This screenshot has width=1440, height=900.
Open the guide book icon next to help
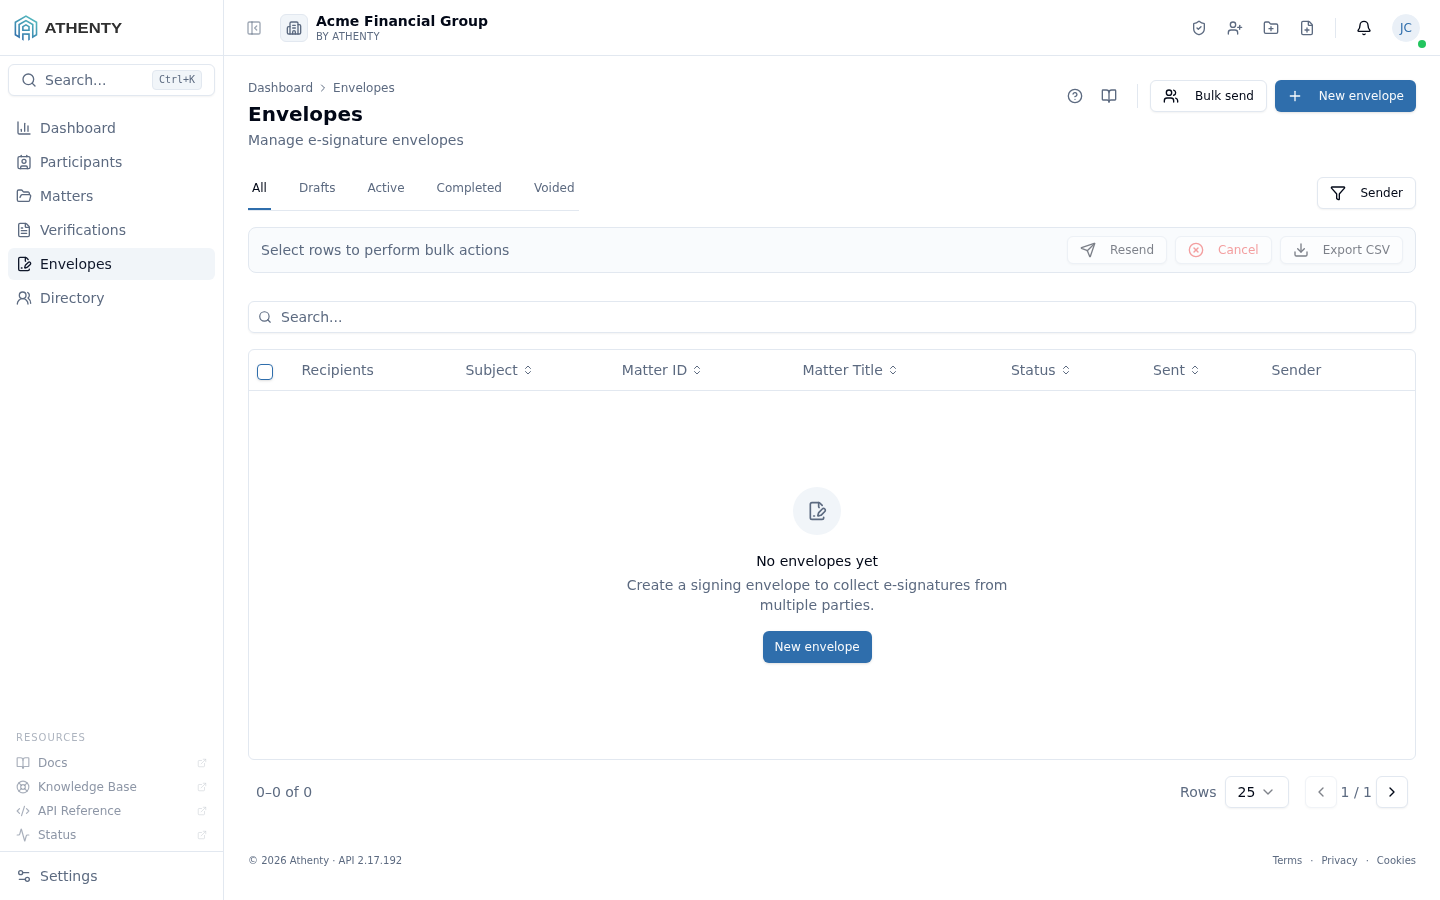click(x=1109, y=96)
